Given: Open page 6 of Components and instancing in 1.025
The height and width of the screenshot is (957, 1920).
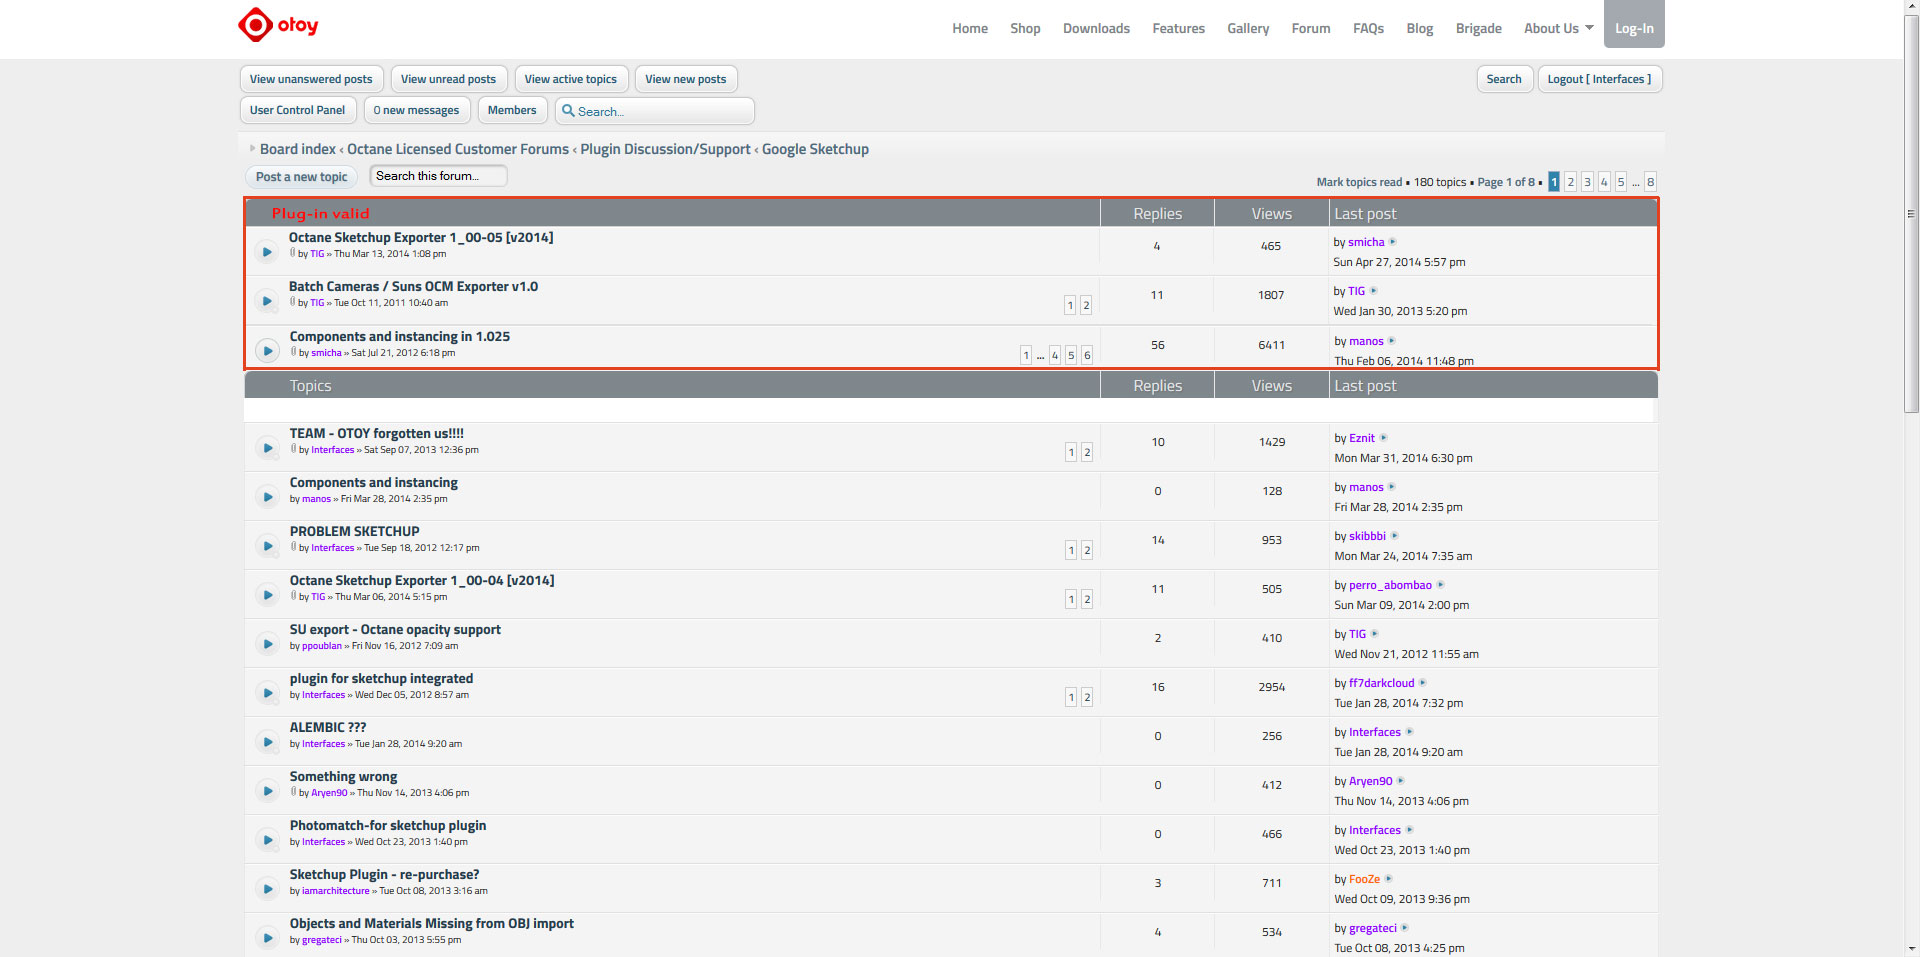Looking at the screenshot, I should [1087, 355].
